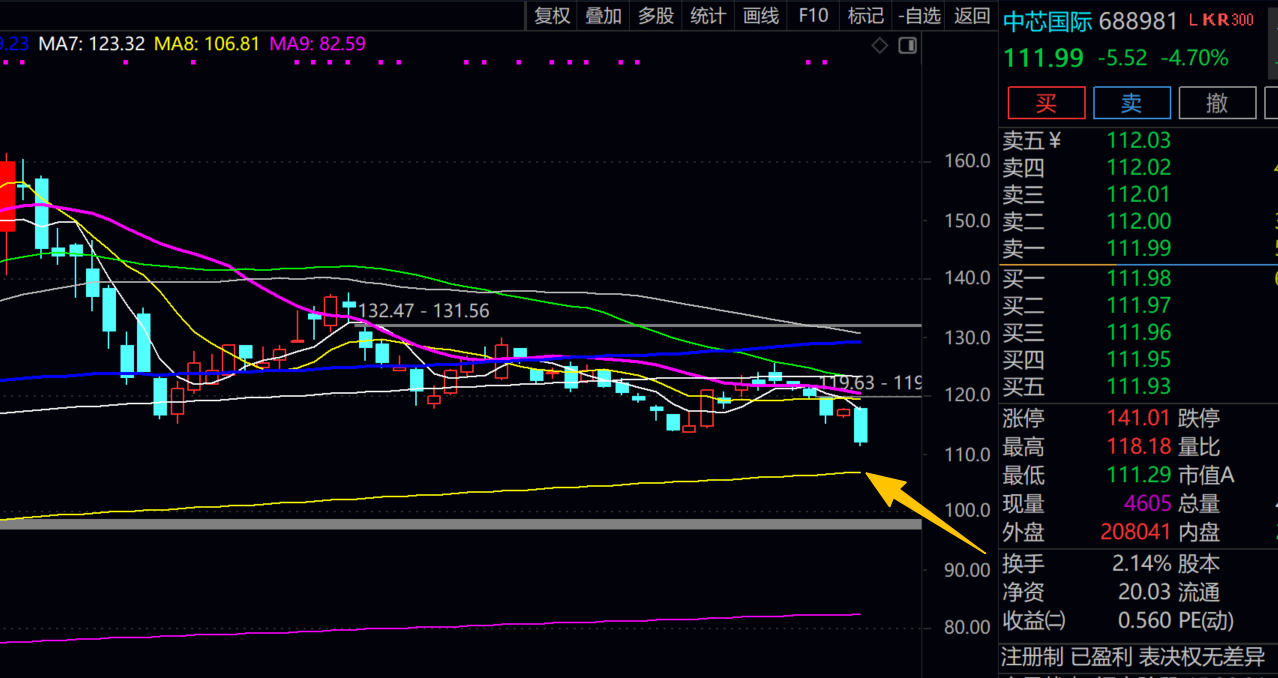Select the 卖四 price 112.02
Image resolution: width=1278 pixels, height=678 pixels.
(1139, 168)
